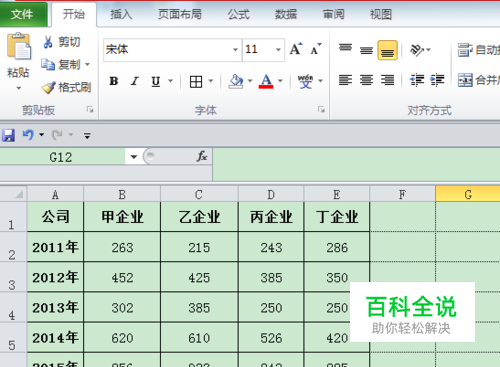The image size is (500, 367).
Task: Click the Name Box showing G12
Action: click(x=63, y=157)
